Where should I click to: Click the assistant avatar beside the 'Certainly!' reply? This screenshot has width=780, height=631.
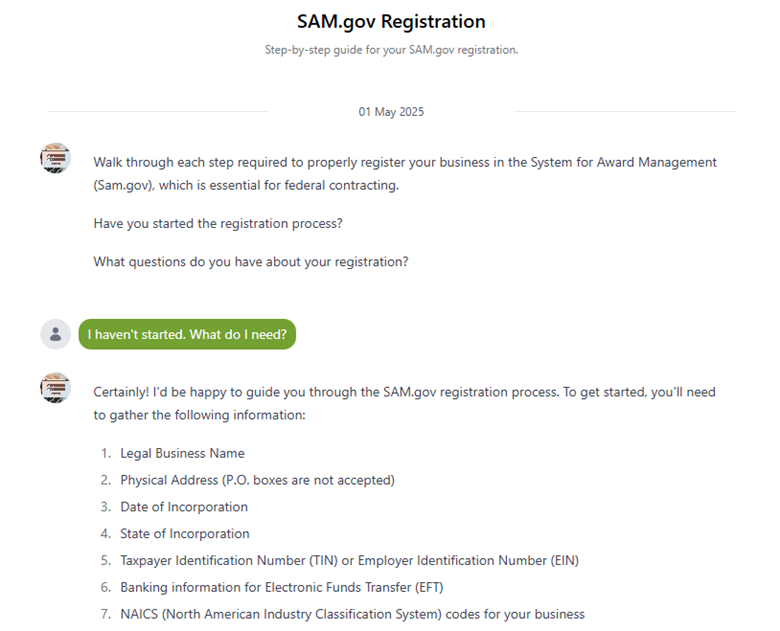[55, 388]
